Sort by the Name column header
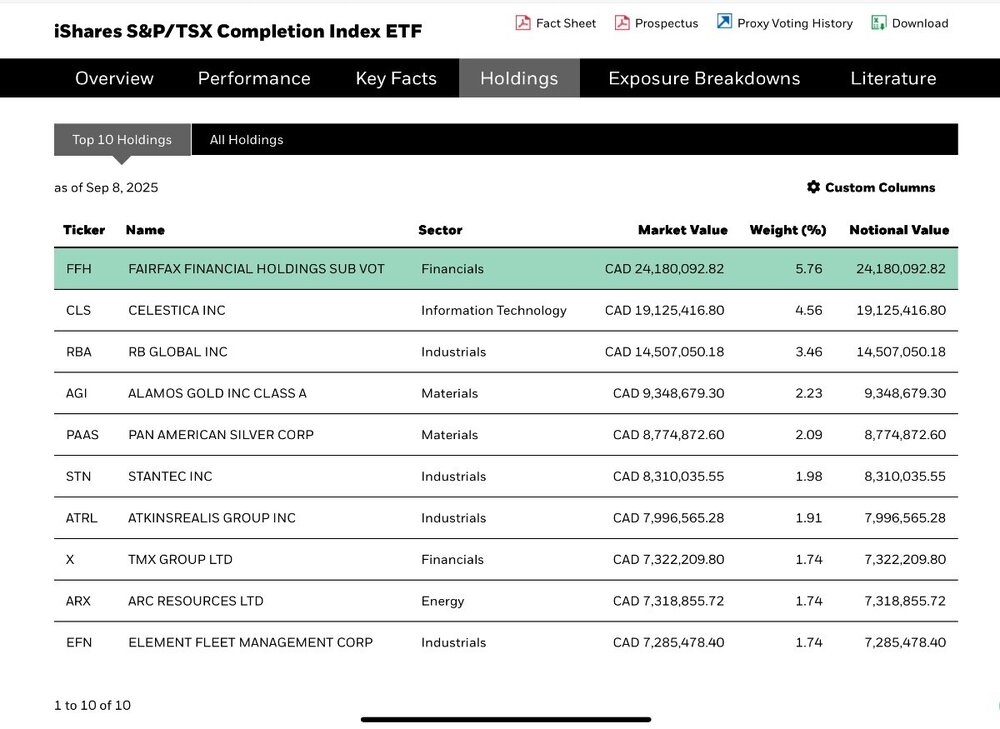Image resolution: width=1000 pixels, height=729 pixels. coord(145,230)
